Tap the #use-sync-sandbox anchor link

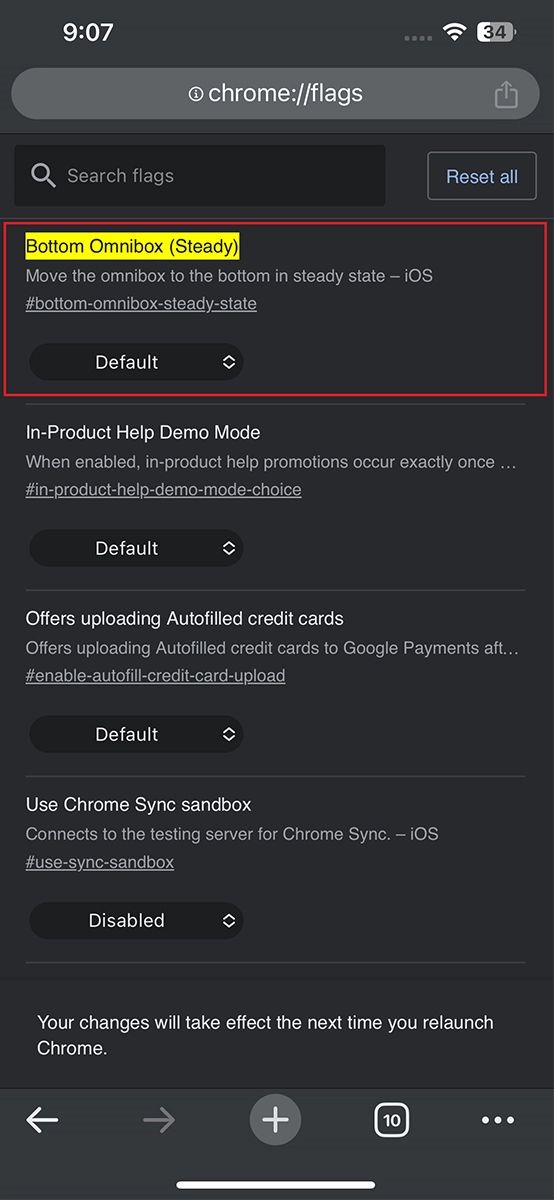click(100, 862)
